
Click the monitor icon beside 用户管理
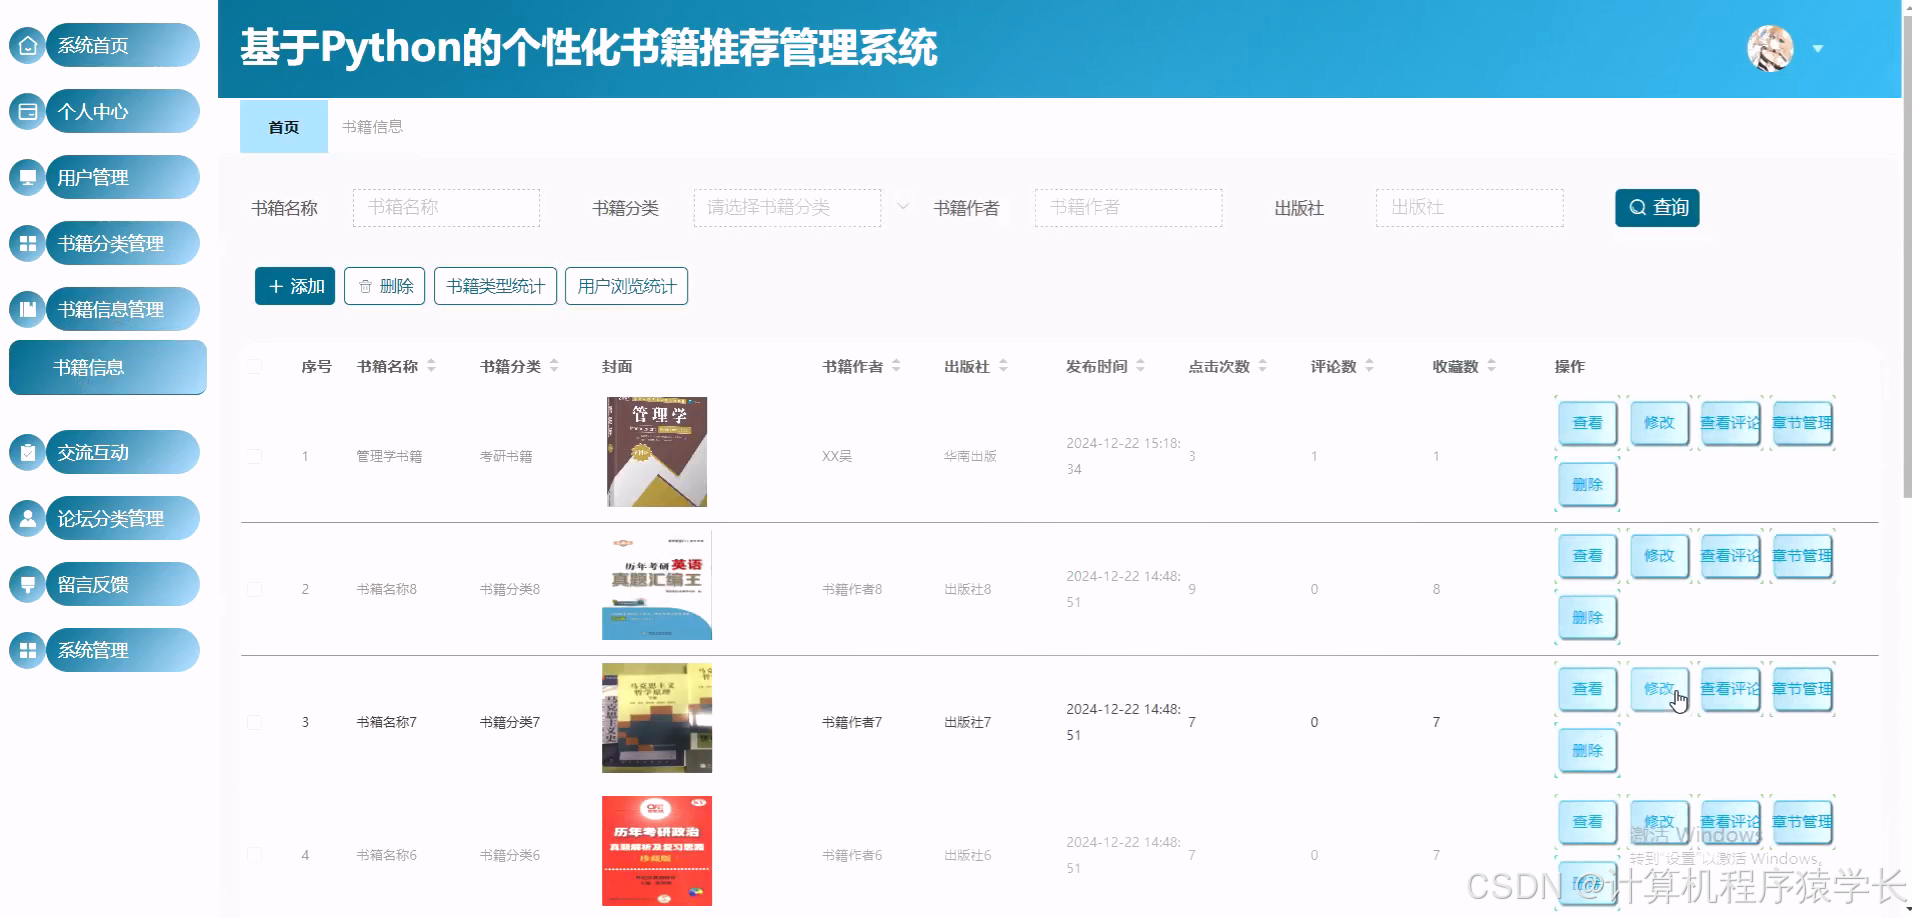coord(28,177)
